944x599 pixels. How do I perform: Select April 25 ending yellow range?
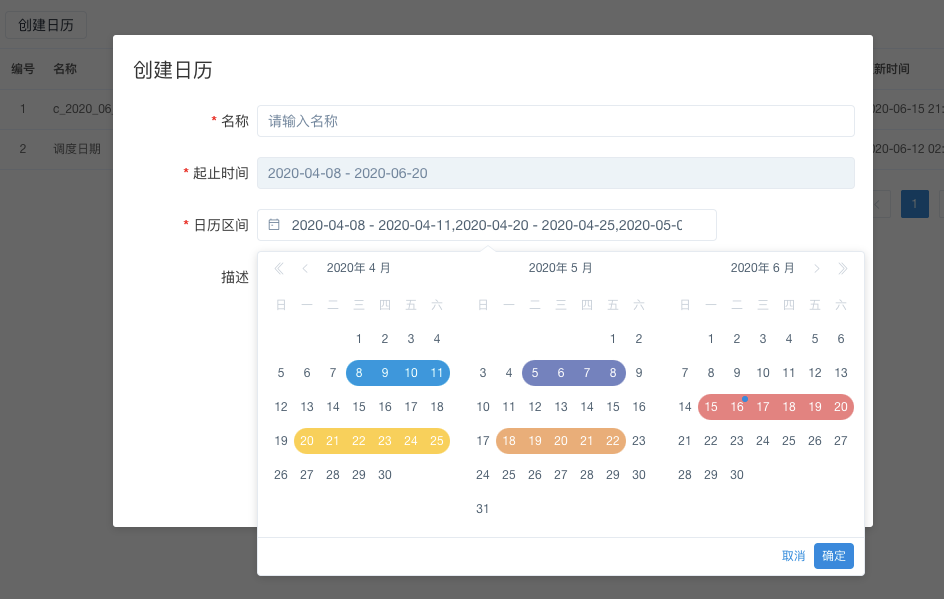(437, 441)
